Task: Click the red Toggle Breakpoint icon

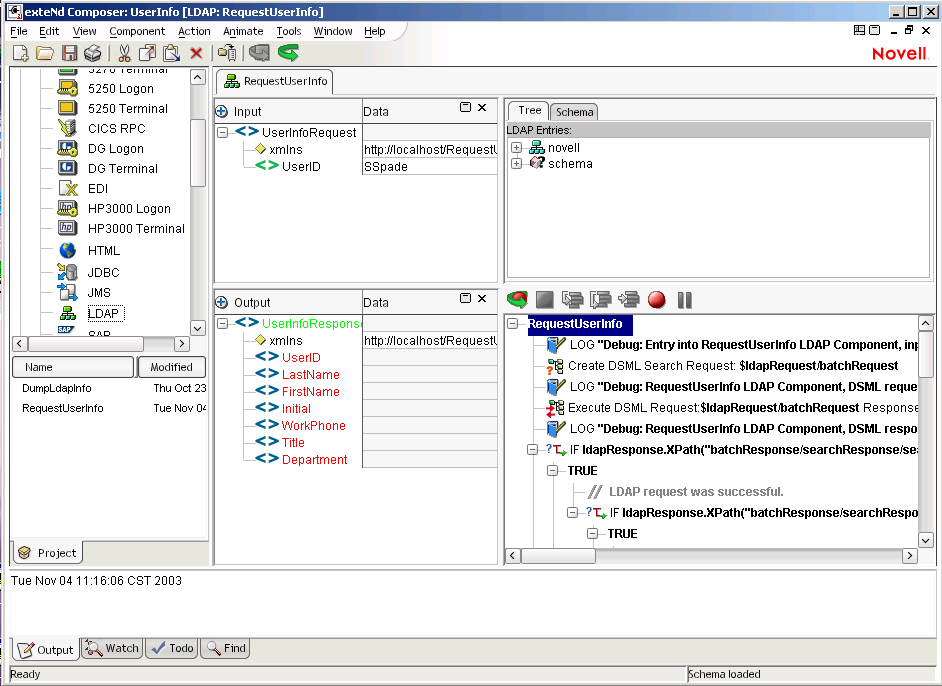Action: 656,299
